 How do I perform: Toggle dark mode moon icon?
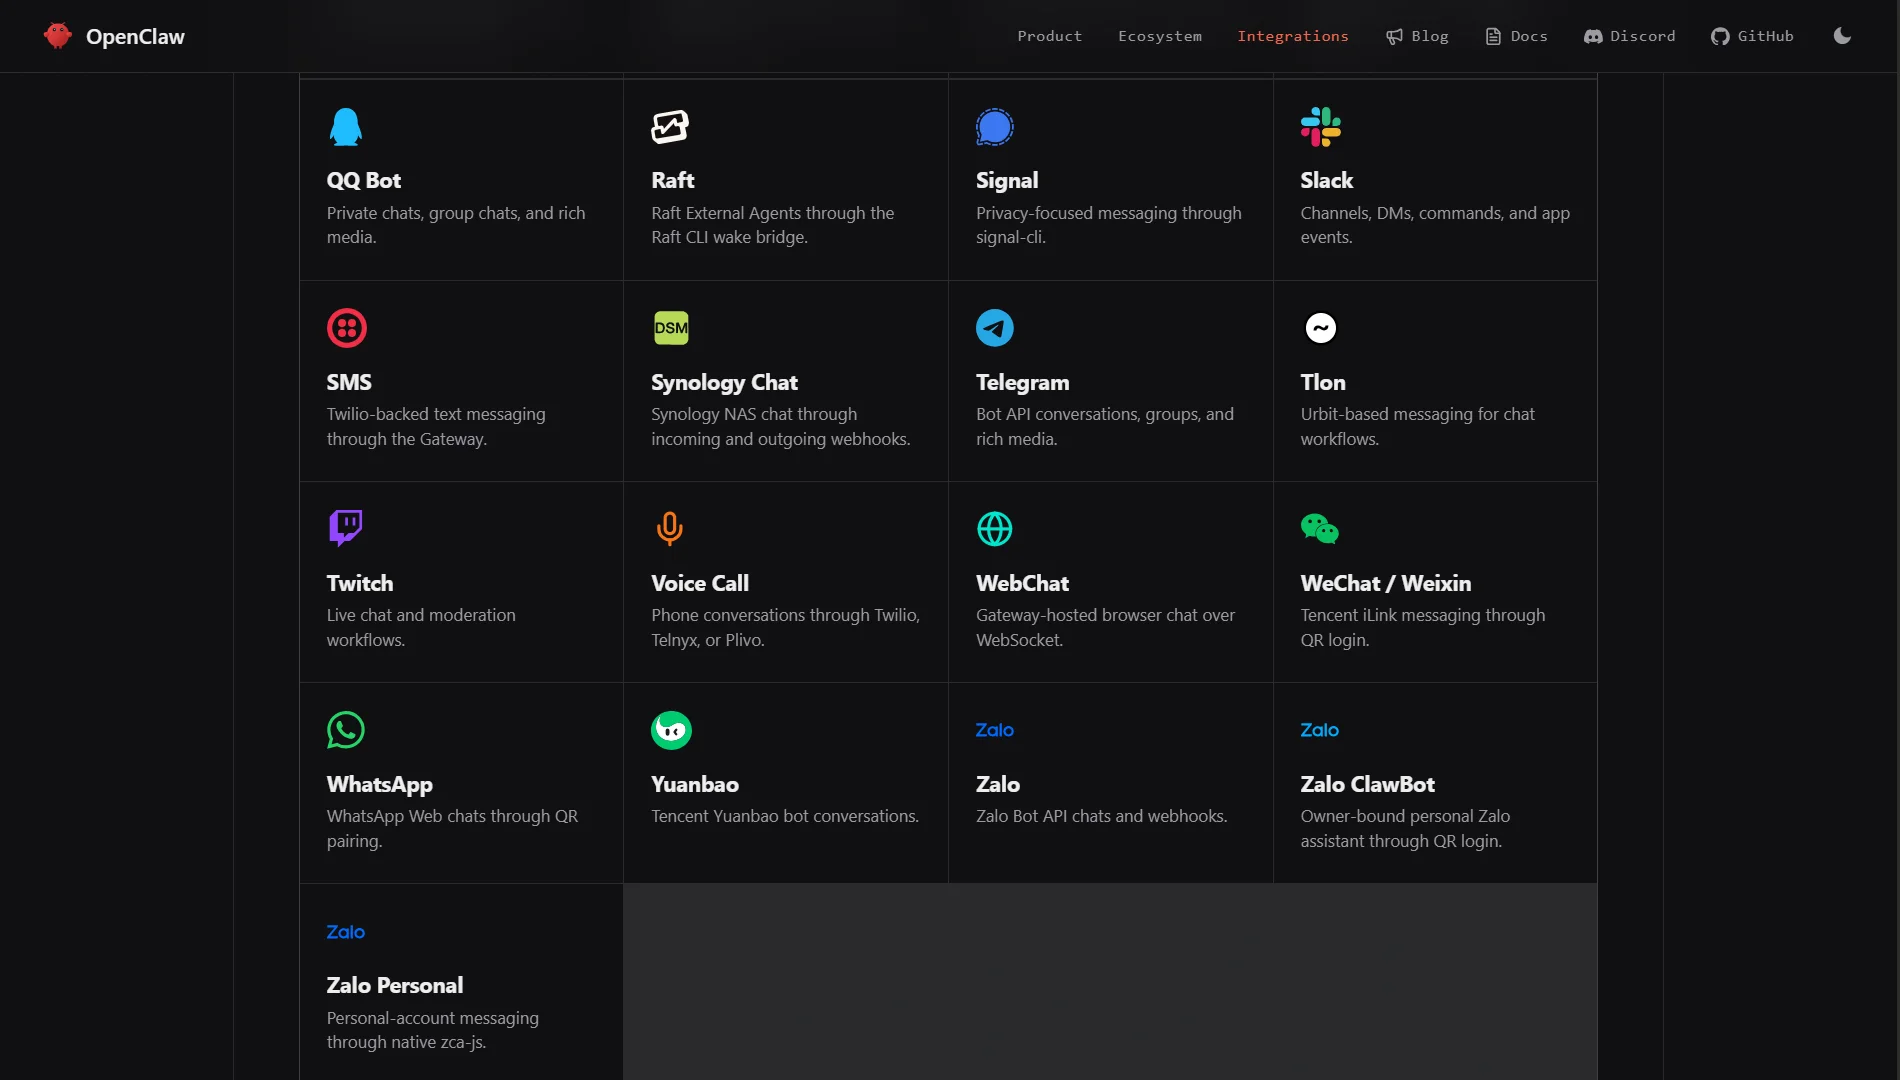[x=1842, y=36]
